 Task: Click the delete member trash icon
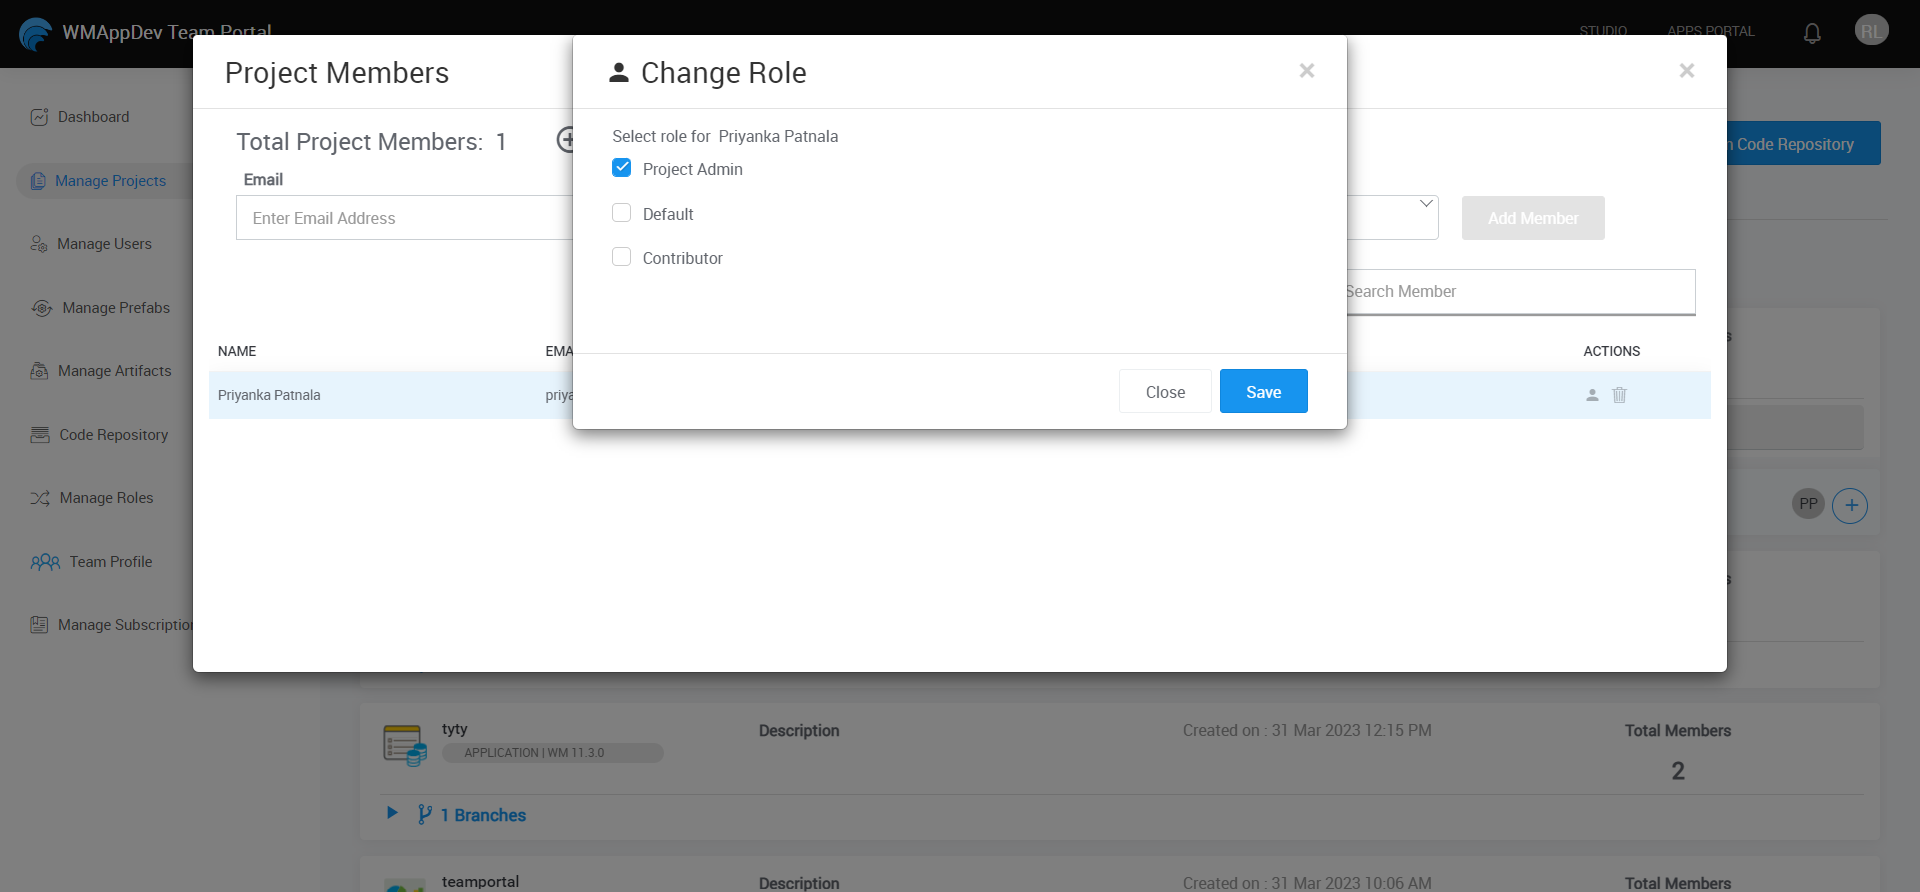click(x=1619, y=395)
